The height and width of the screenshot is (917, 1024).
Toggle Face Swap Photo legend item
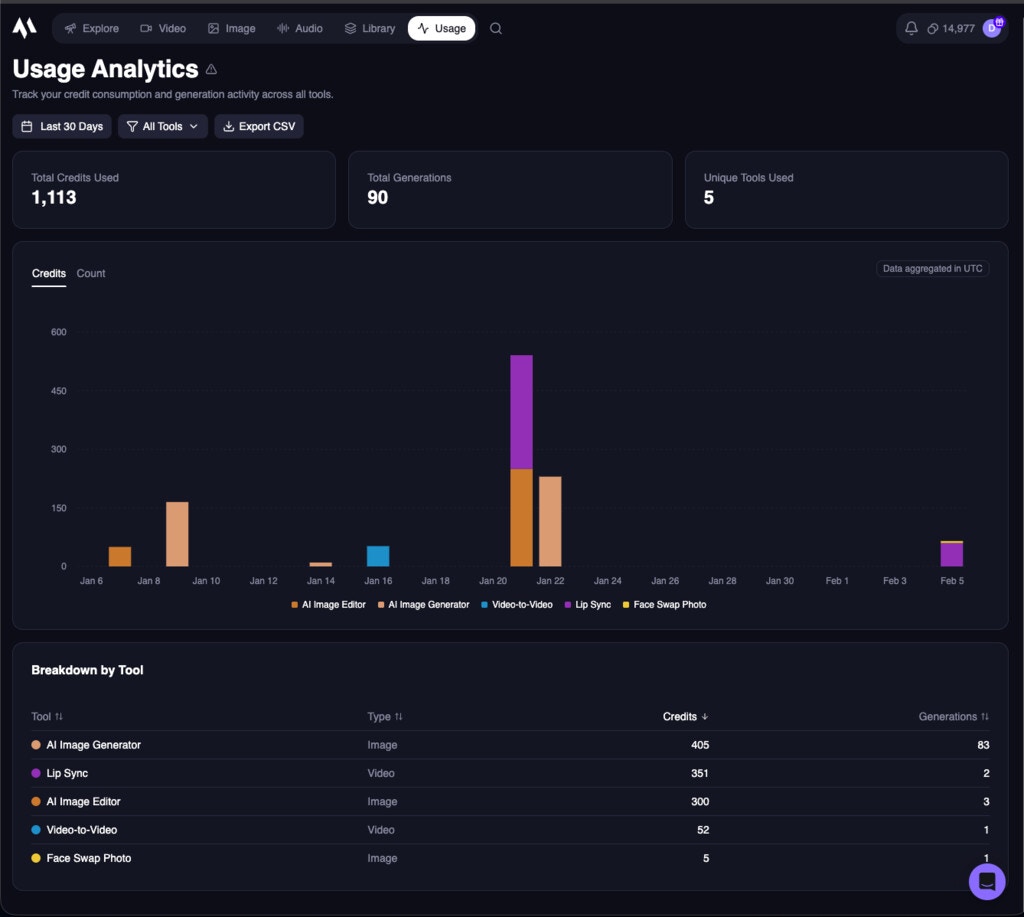tap(664, 604)
